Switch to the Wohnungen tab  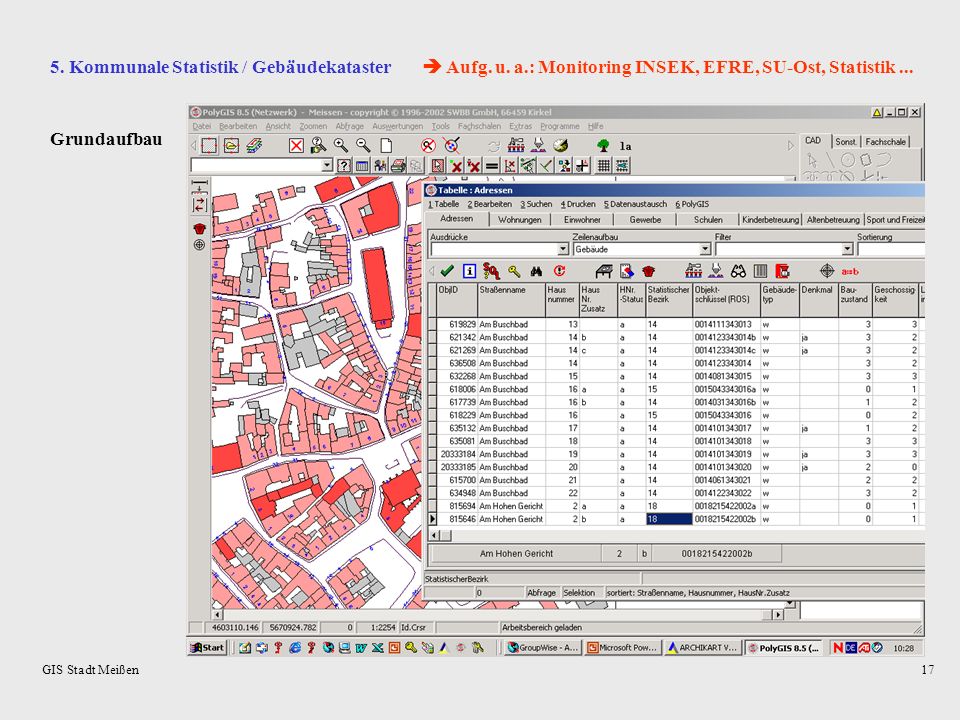click(520, 219)
